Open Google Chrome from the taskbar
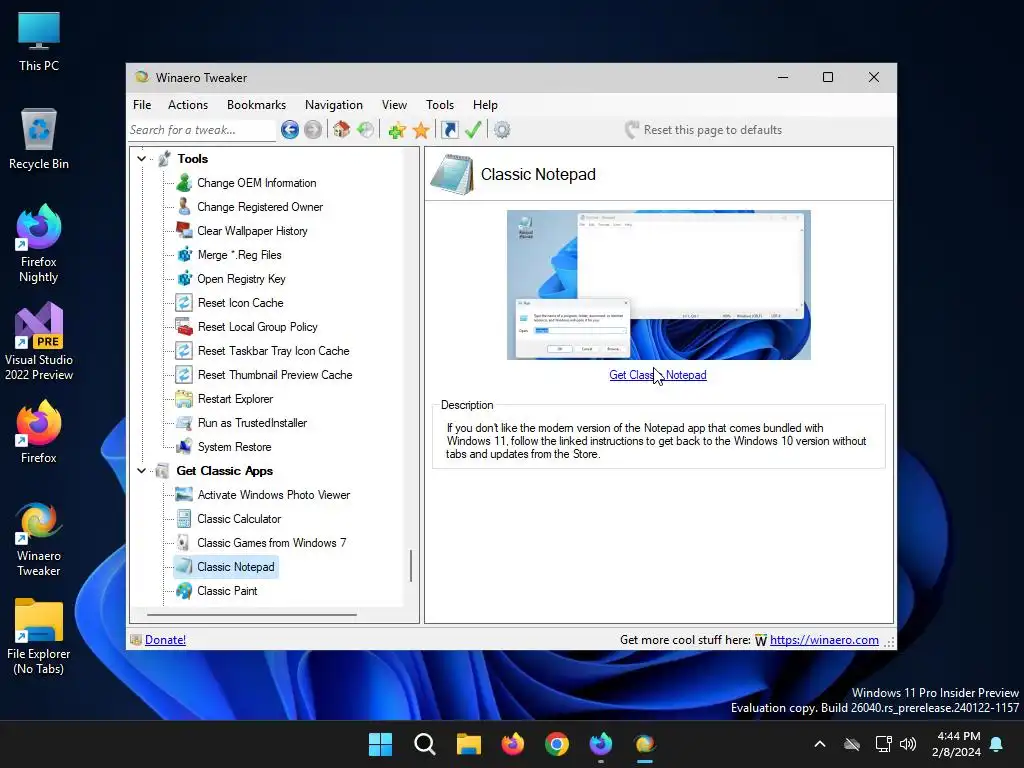Screen dimensions: 1024x768 [556, 744]
